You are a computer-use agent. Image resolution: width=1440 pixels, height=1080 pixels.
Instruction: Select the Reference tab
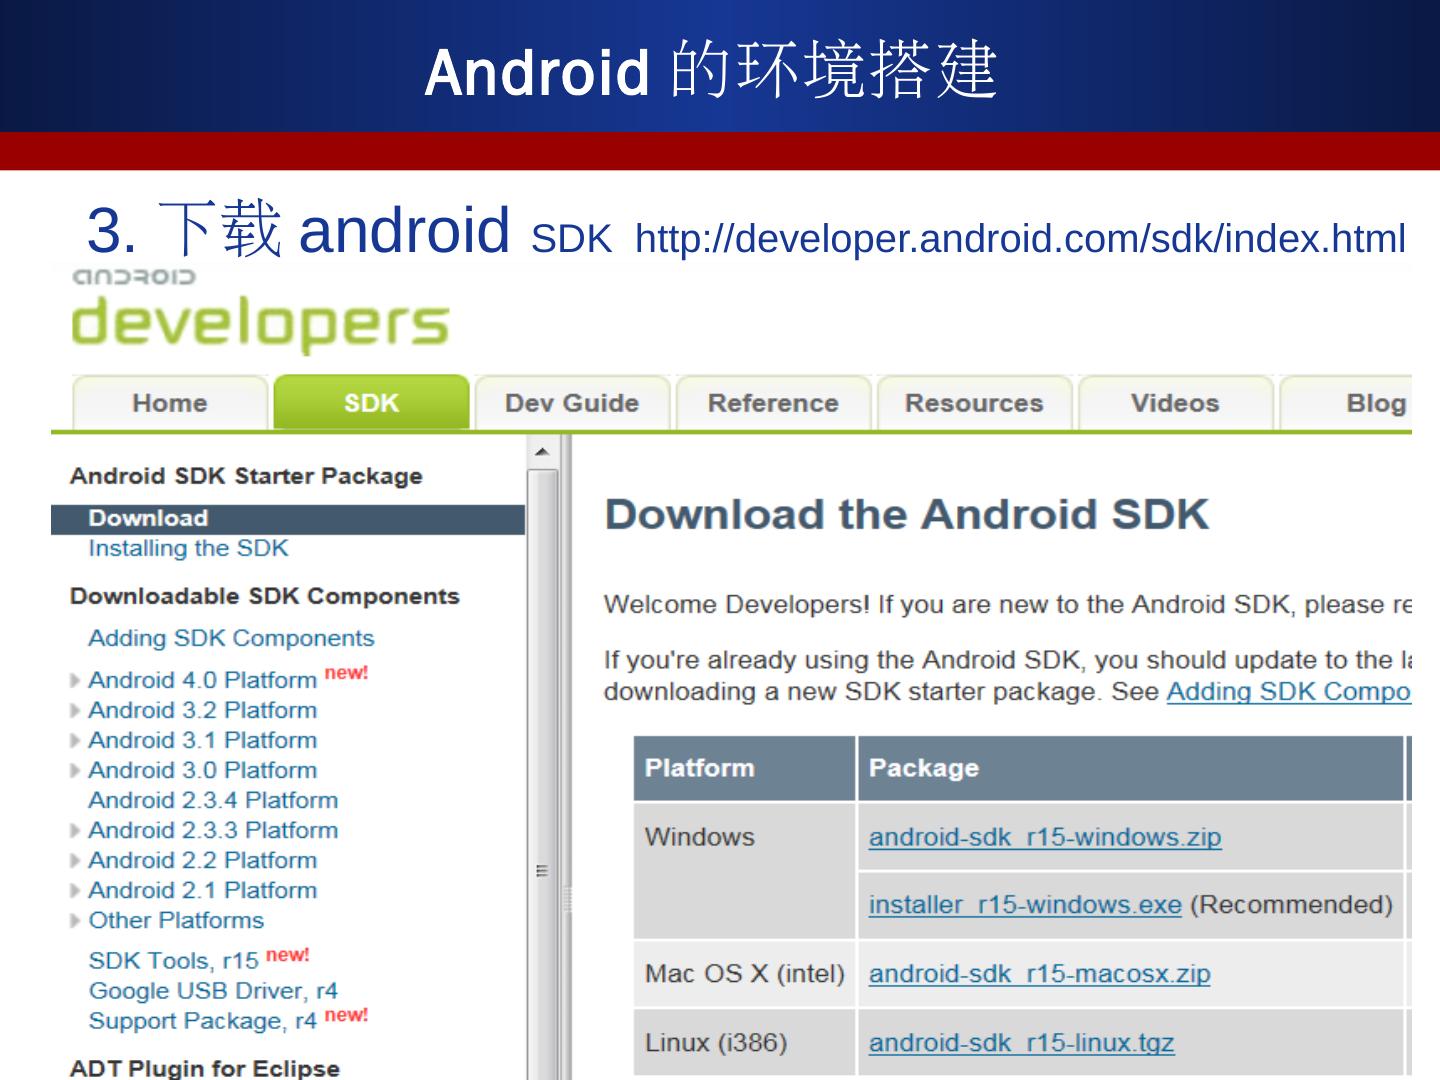pyautogui.click(x=773, y=403)
